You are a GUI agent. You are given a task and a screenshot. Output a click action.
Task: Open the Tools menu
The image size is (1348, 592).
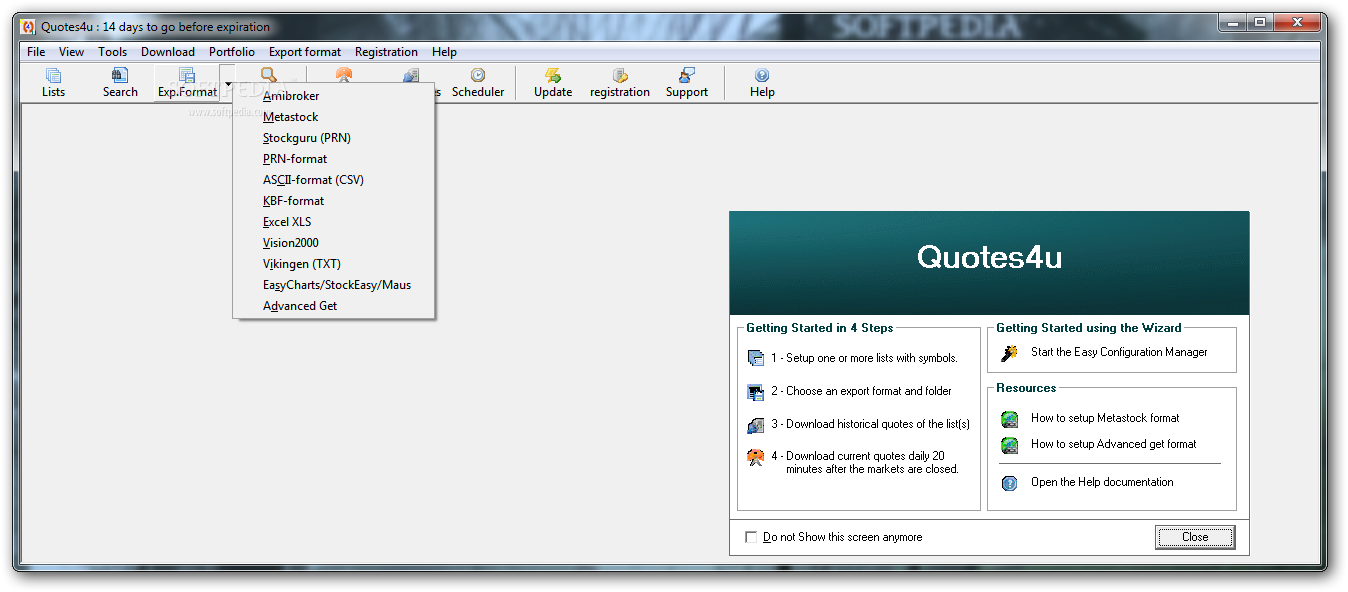(x=112, y=52)
